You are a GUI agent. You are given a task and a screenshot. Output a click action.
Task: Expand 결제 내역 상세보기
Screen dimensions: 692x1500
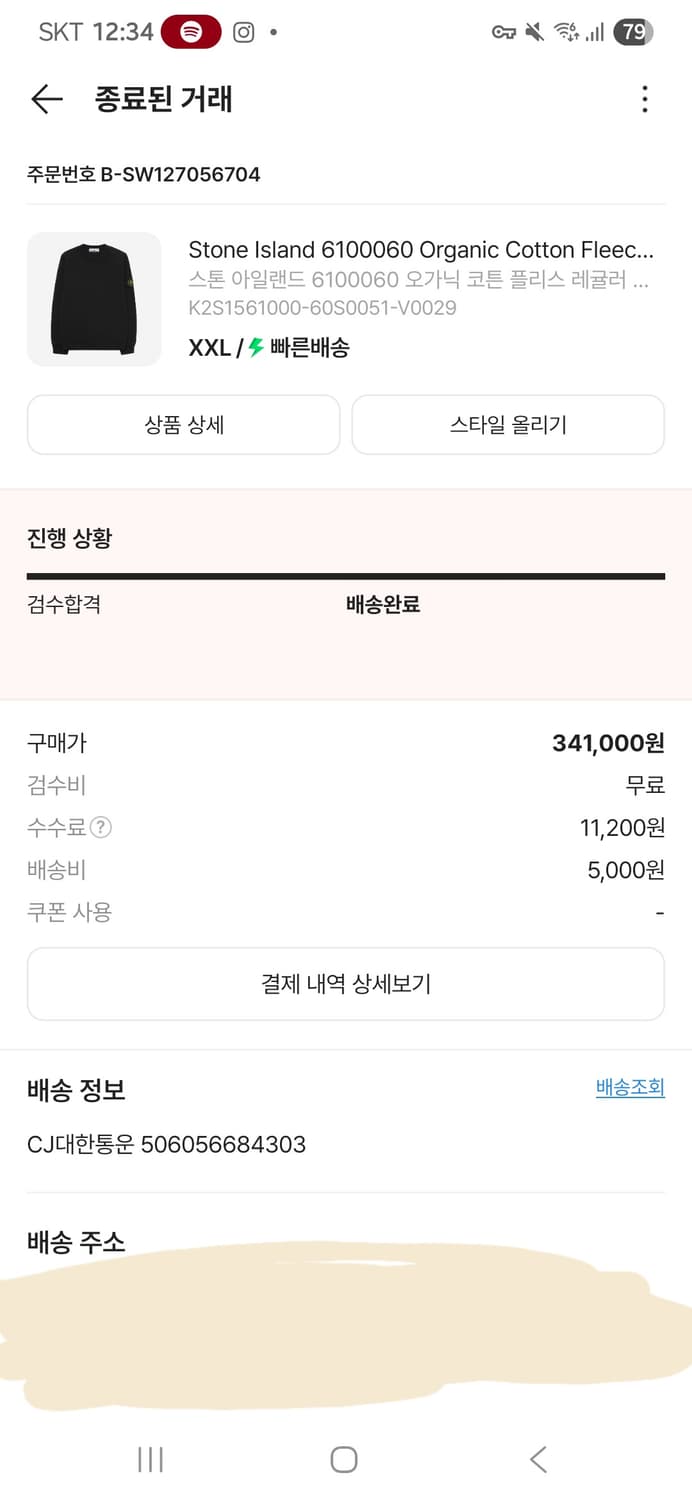pyautogui.click(x=345, y=984)
